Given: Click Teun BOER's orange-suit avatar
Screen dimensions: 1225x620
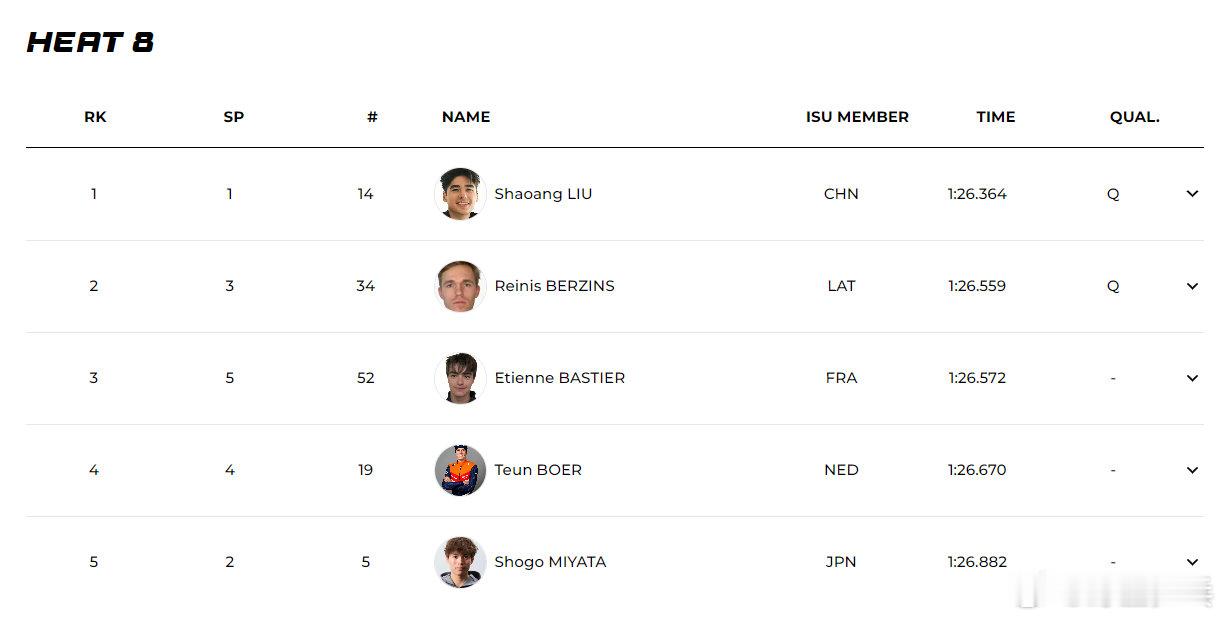Looking at the screenshot, I should 460,470.
